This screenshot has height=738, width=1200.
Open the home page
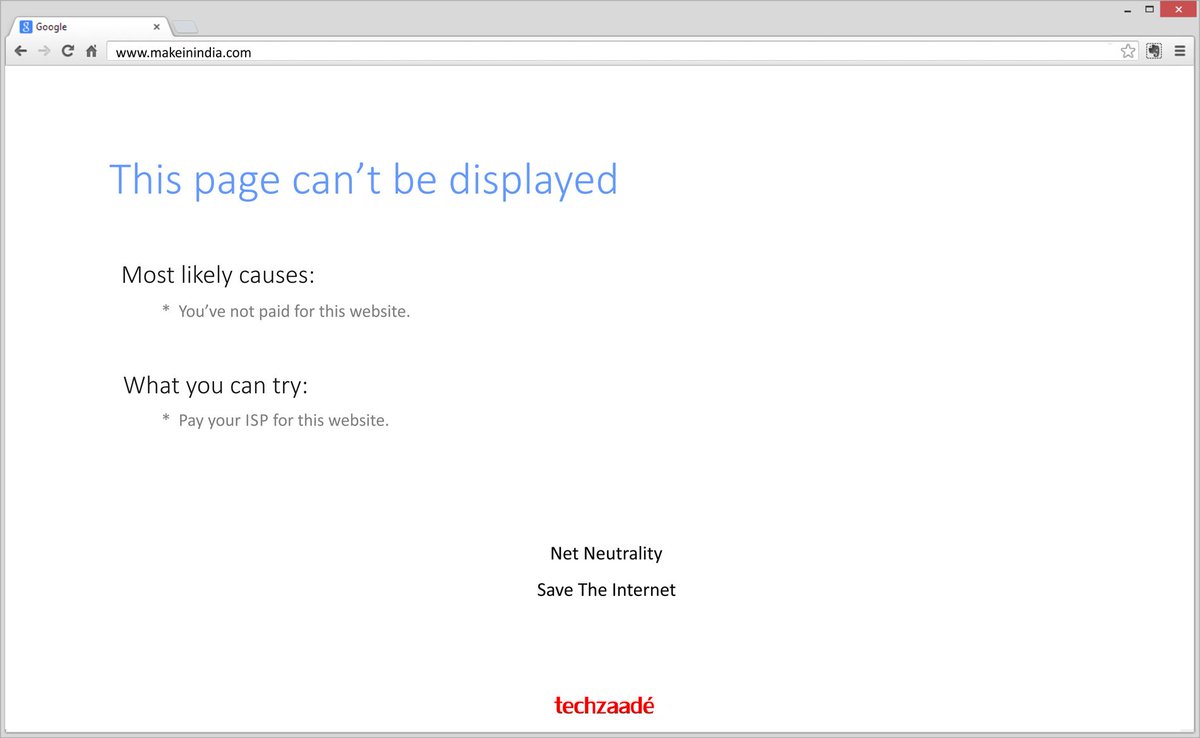tap(91, 51)
